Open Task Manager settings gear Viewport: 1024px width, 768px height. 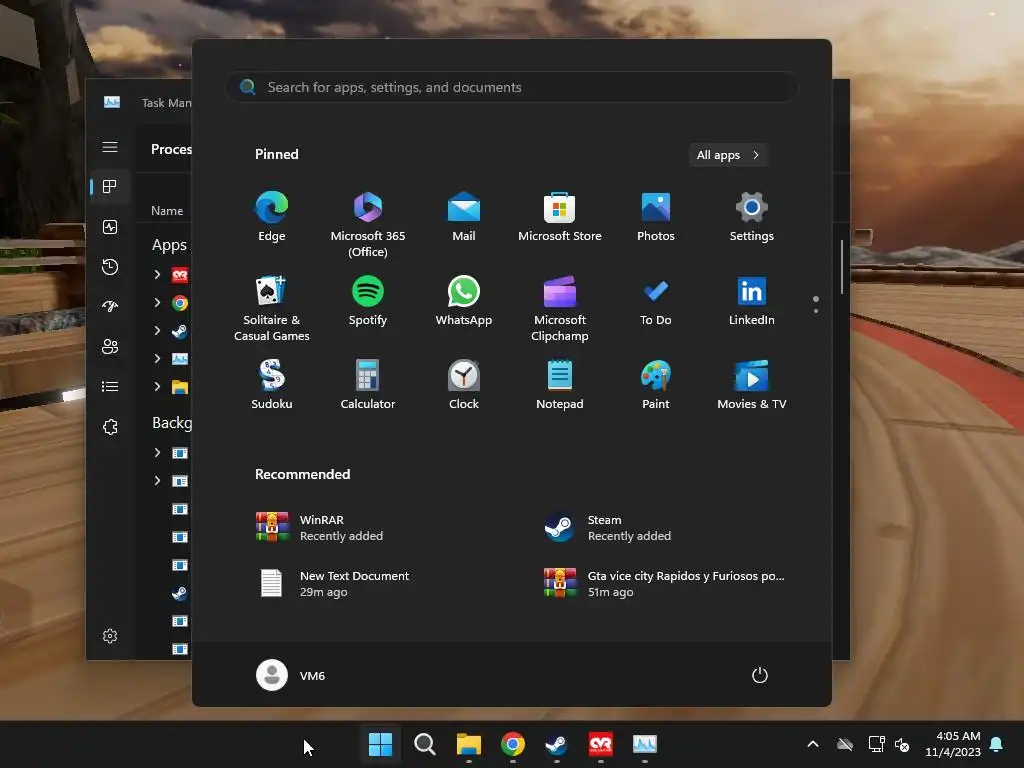110,636
